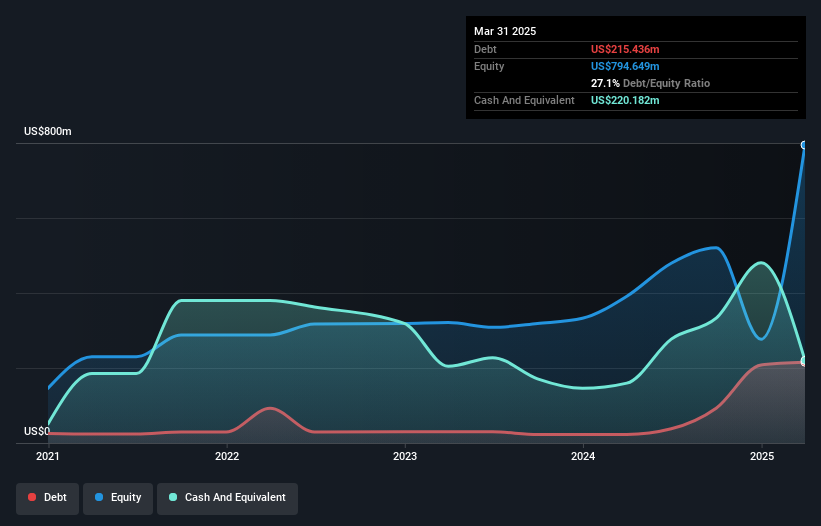
Task: Click the red Debt legend dot
Action: pos(32,497)
